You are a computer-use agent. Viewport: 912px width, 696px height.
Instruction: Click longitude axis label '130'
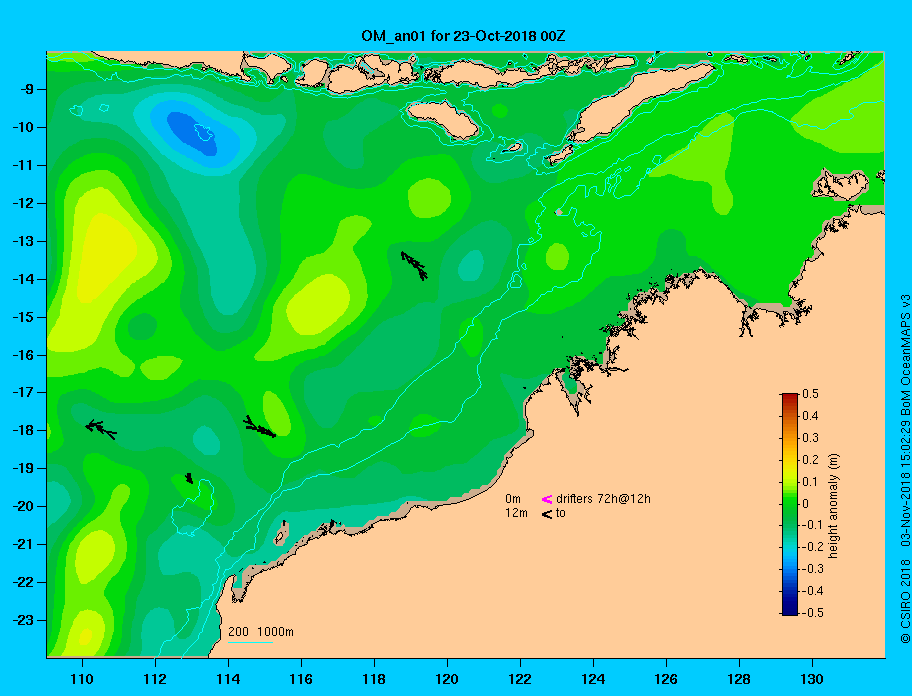pos(812,679)
